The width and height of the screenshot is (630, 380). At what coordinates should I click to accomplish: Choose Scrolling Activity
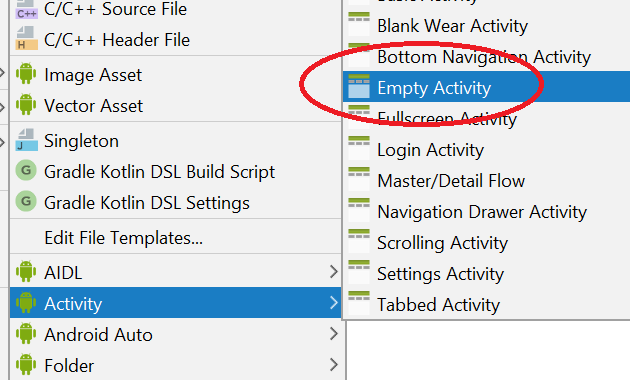click(486, 242)
